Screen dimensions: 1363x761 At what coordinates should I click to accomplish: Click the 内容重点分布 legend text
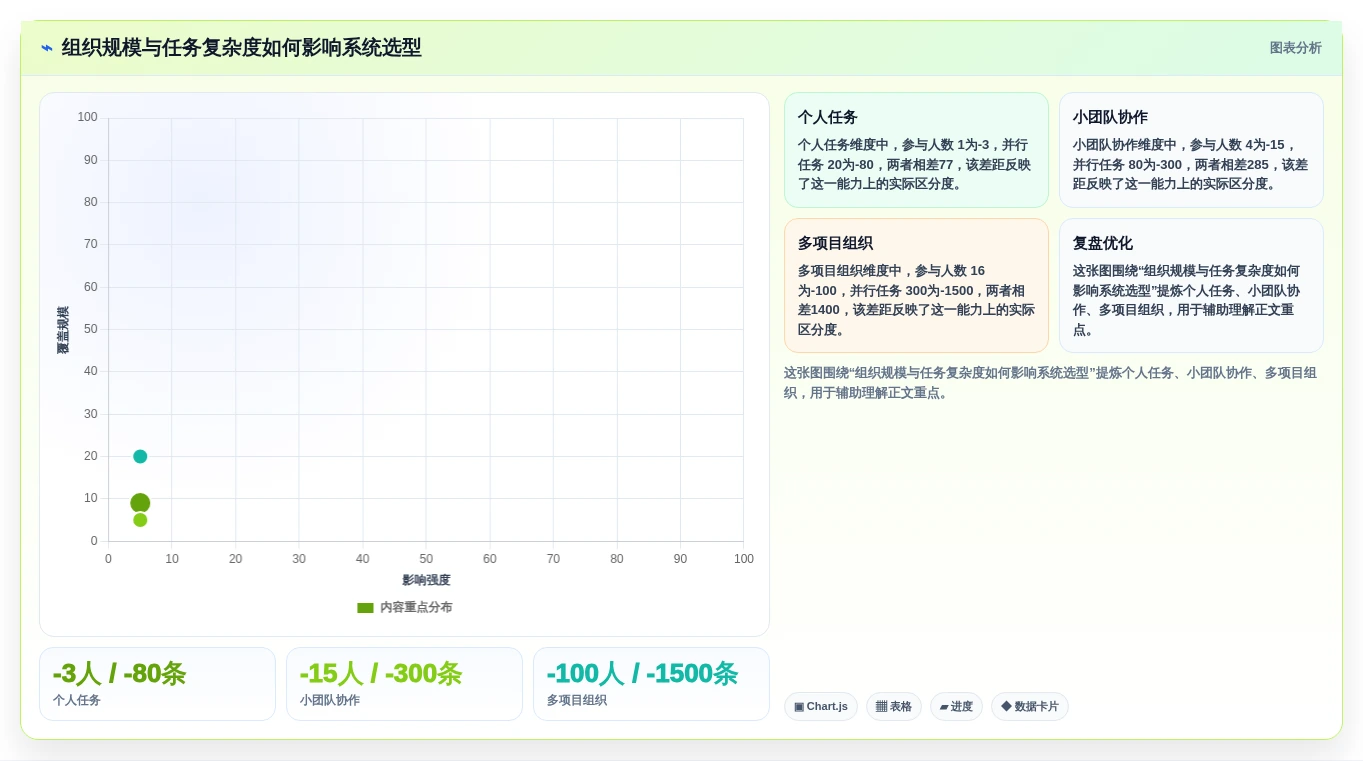point(416,608)
